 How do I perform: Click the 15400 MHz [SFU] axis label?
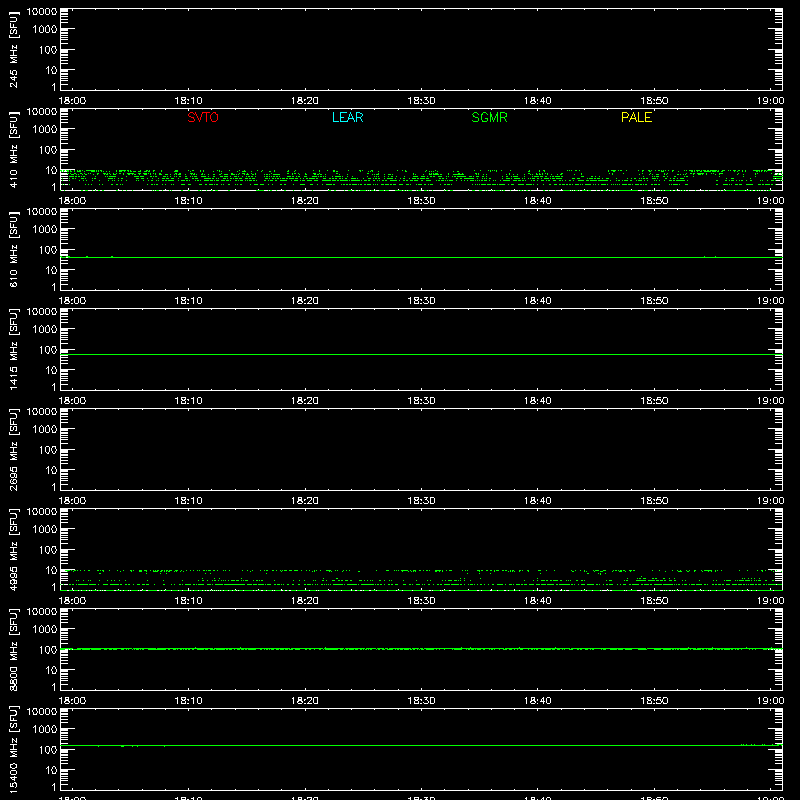coord(13,749)
